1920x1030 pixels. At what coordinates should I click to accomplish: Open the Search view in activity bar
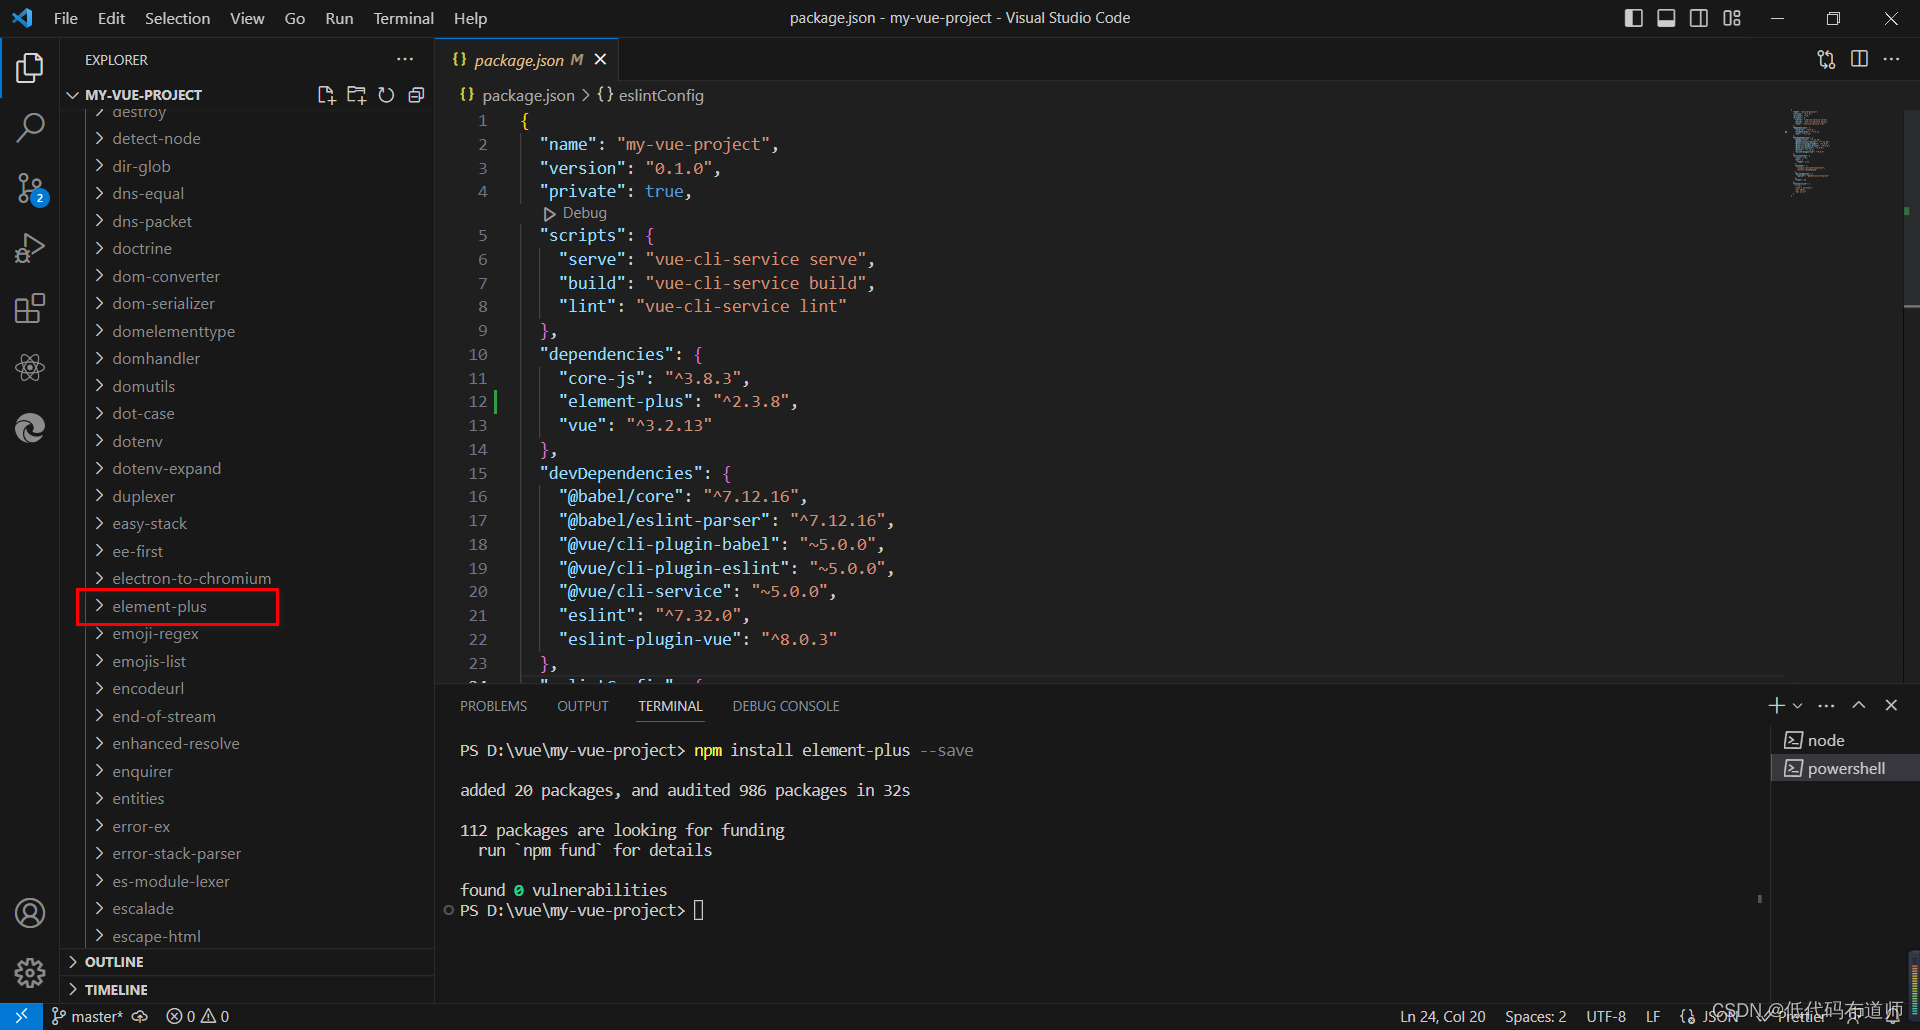[30, 128]
